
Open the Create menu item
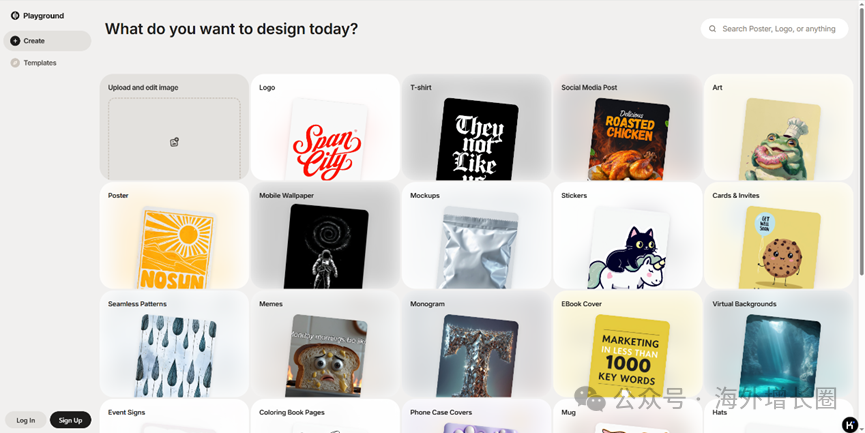point(47,41)
